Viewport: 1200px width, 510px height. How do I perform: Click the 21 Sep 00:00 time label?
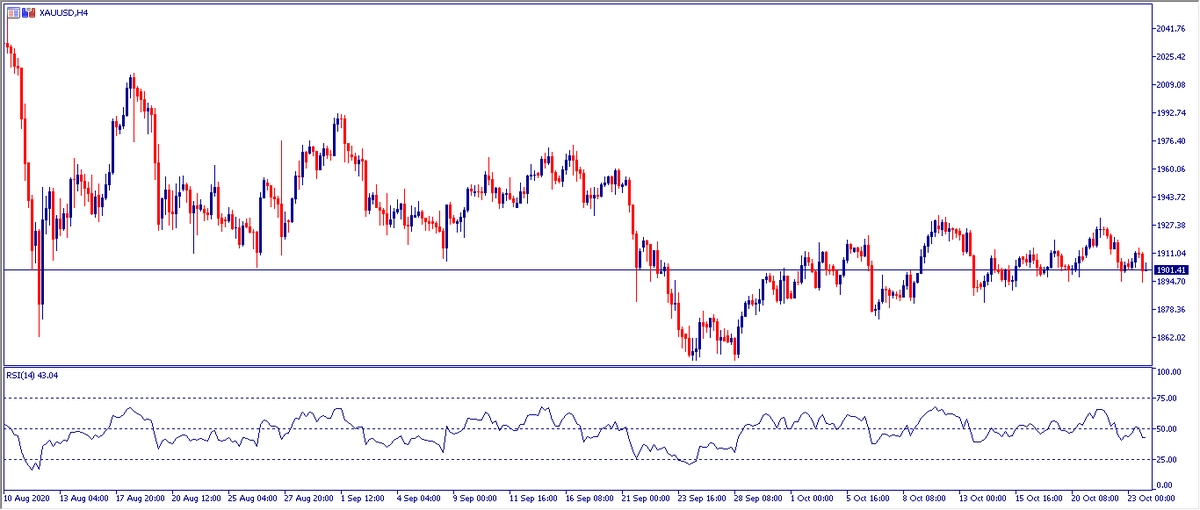tap(646, 497)
